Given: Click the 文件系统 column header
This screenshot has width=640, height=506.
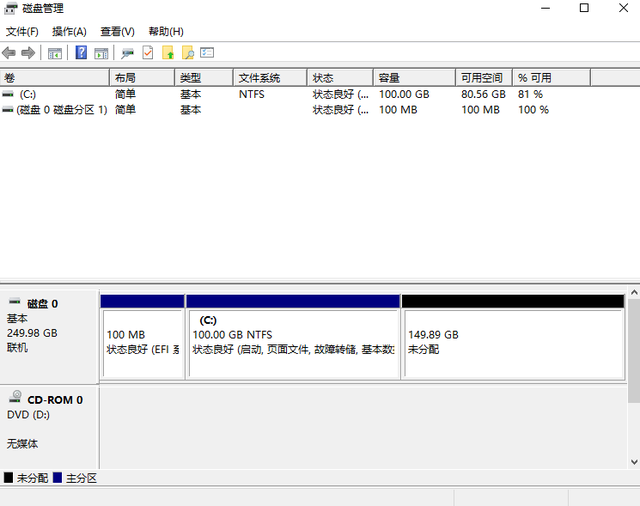Looking at the screenshot, I should click(259, 78).
